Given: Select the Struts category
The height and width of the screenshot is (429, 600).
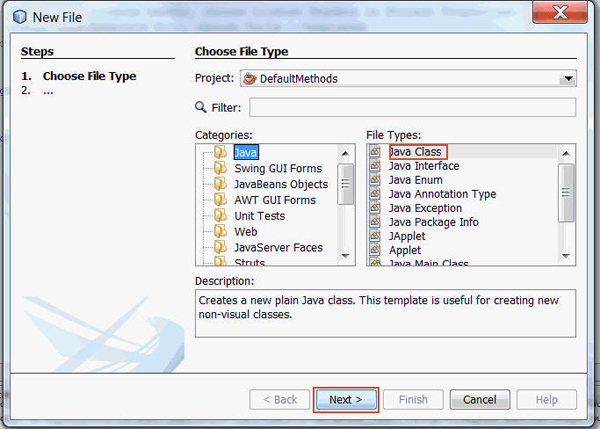Looking at the screenshot, I should pos(249,261).
